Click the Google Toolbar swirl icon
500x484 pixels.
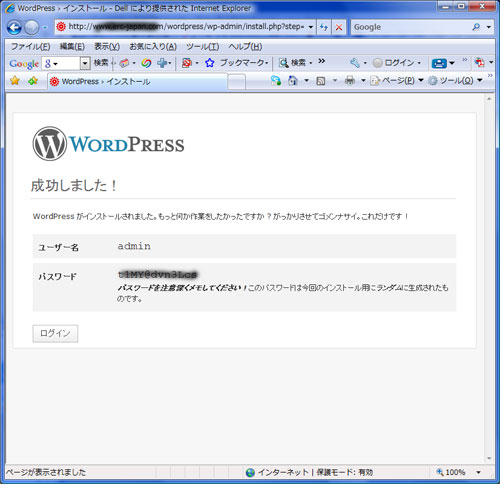[146, 63]
